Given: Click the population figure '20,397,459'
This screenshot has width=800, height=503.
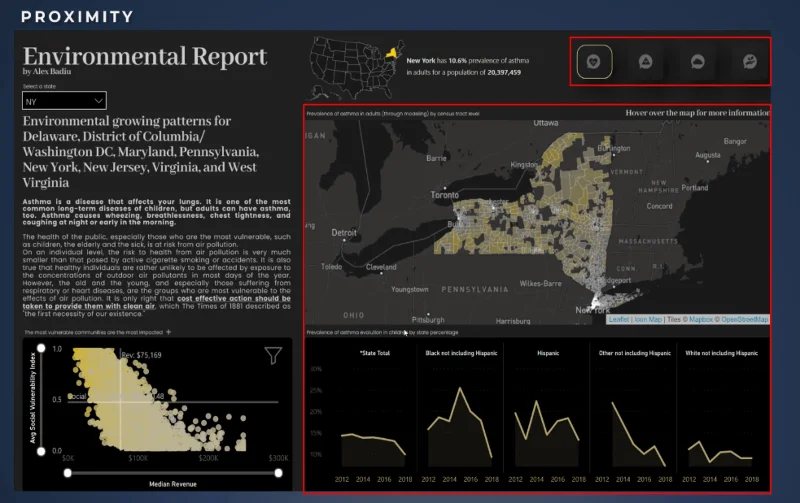Looking at the screenshot, I should coord(504,72).
